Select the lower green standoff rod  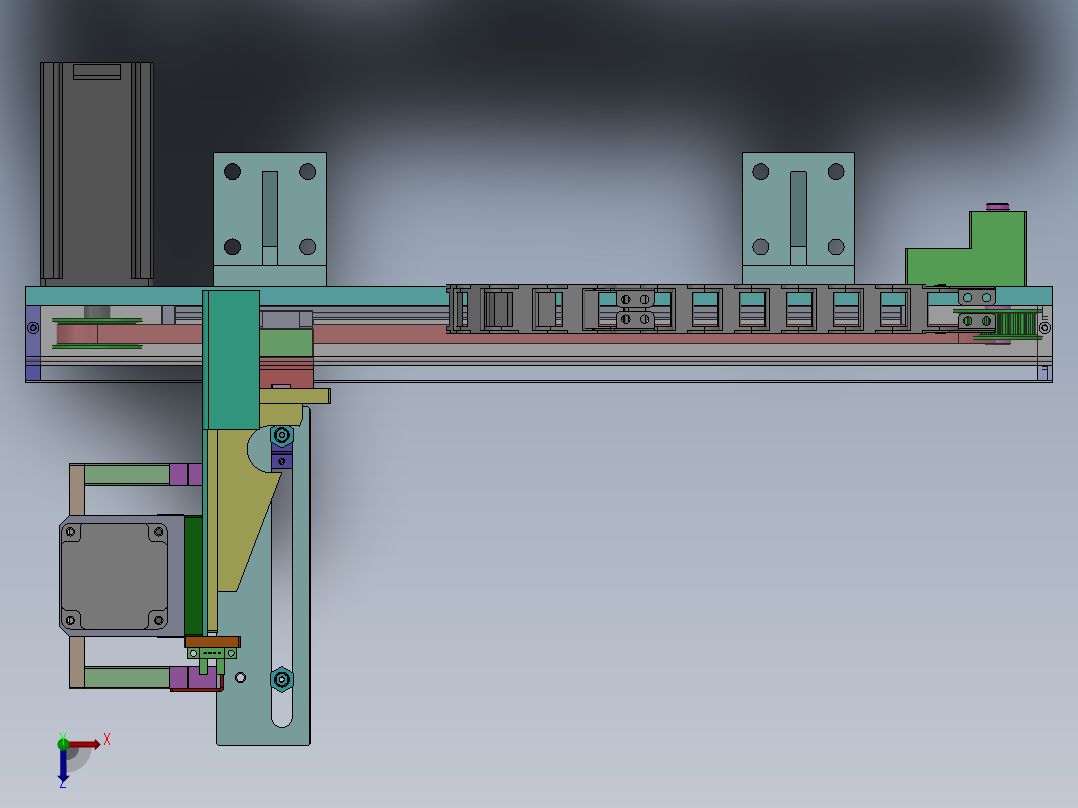tap(126, 677)
